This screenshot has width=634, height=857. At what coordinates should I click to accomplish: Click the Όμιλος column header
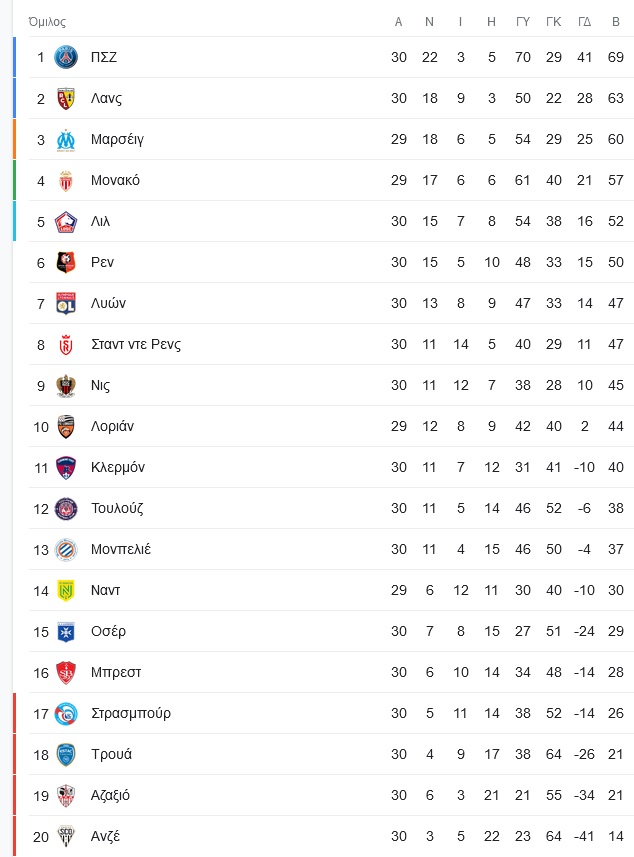[47, 22]
